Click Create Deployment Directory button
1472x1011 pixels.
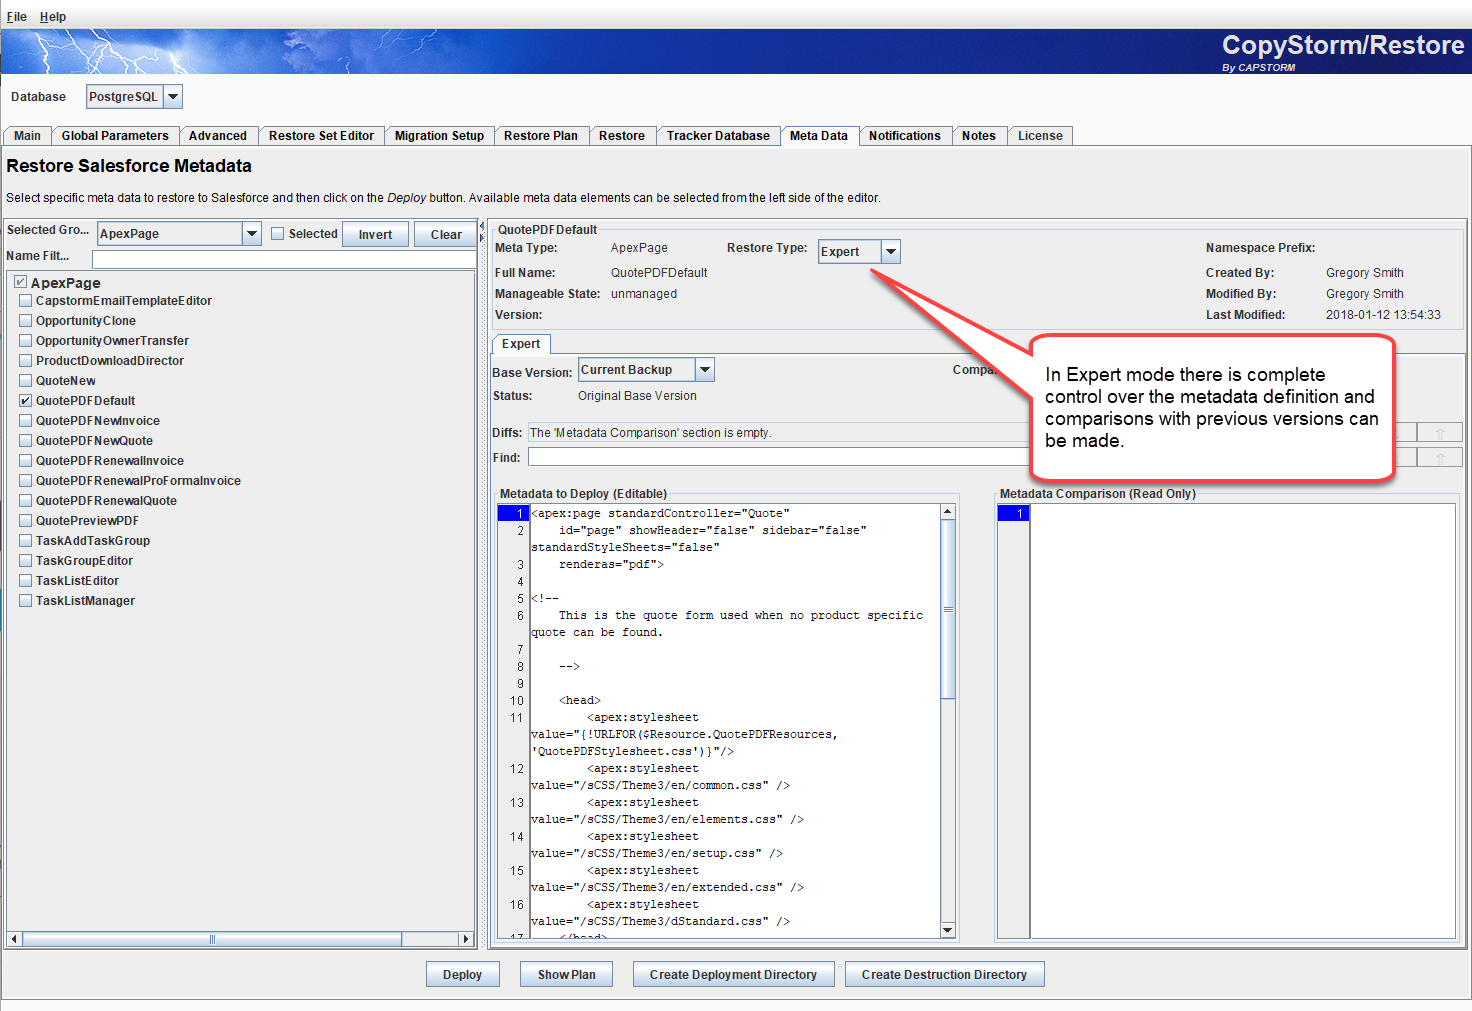tap(733, 975)
